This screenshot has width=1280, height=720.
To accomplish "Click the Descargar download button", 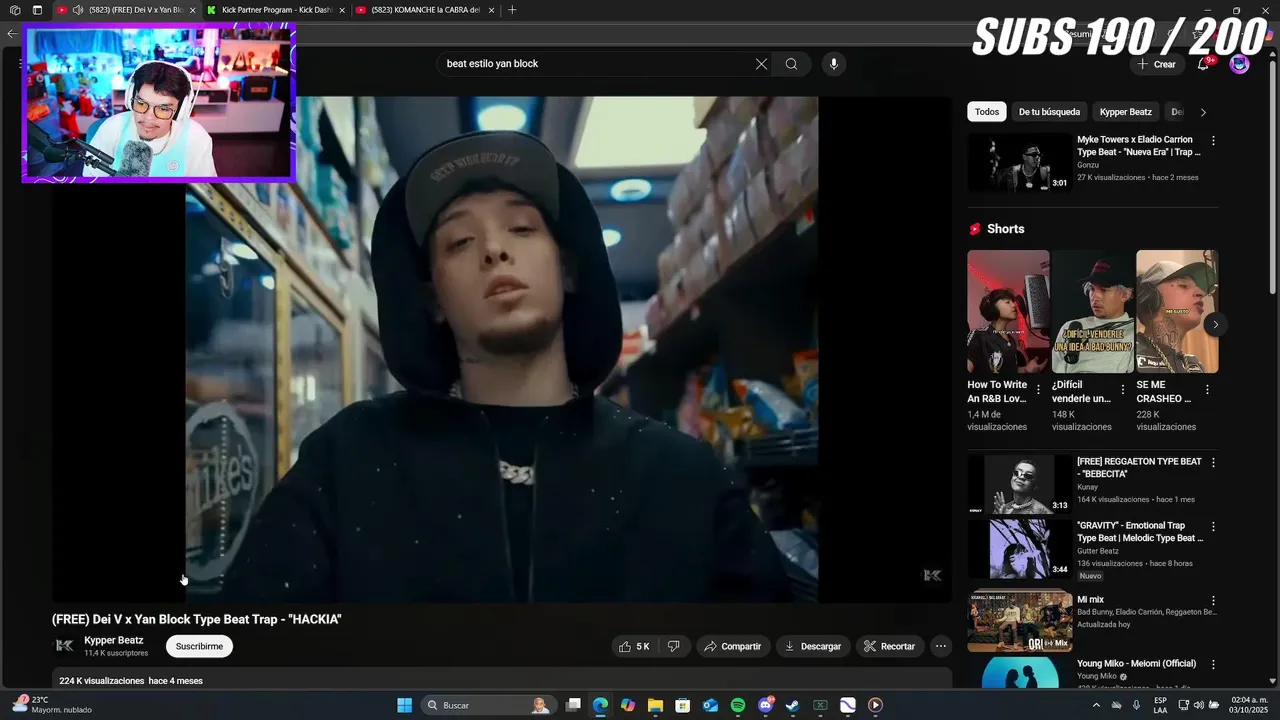I will pos(813,646).
